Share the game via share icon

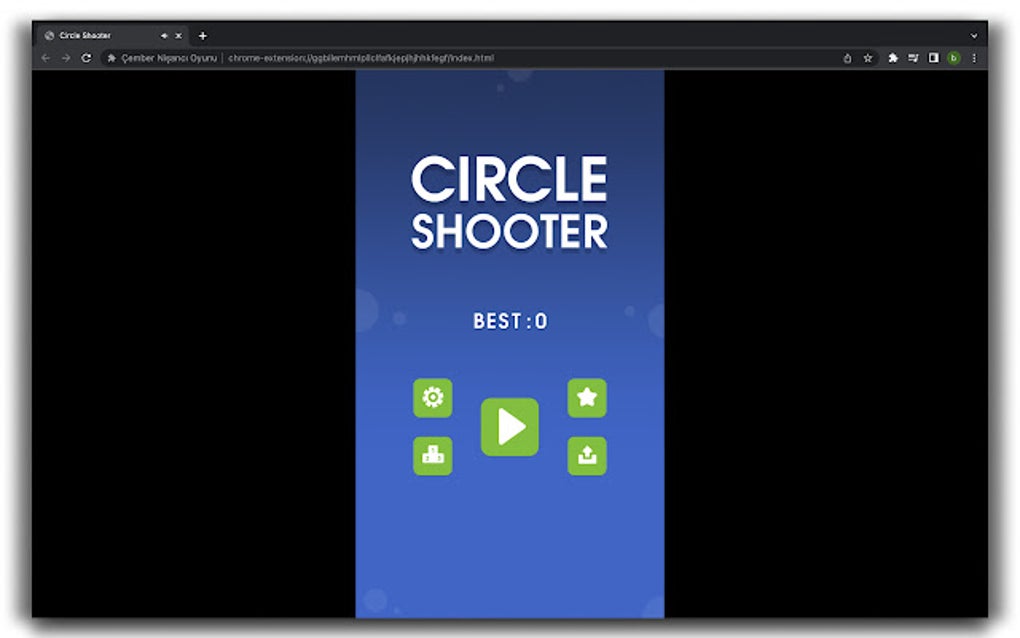tap(587, 455)
